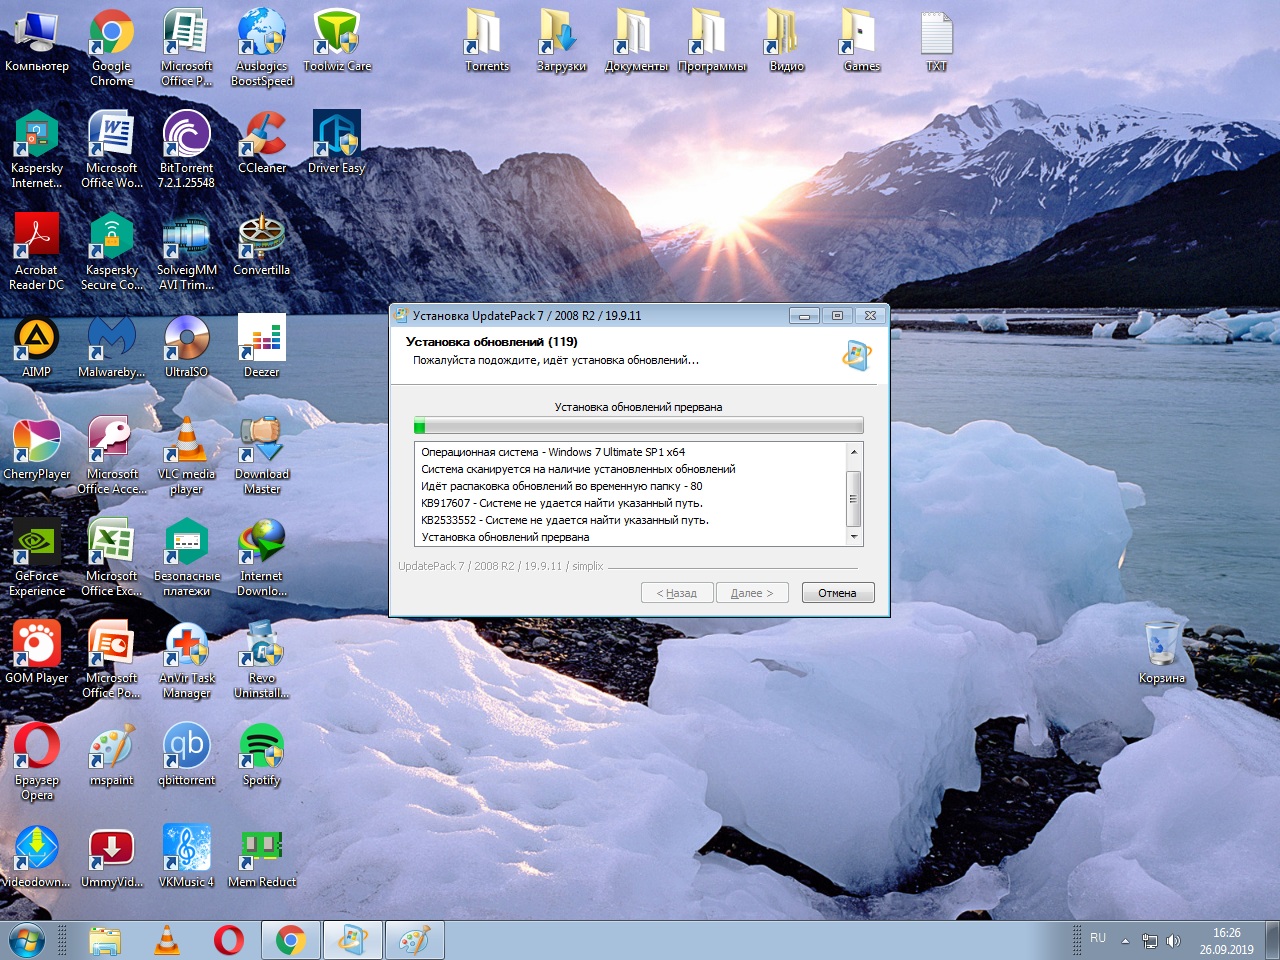Click log scrollbar up arrow in installer

(854, 452)
